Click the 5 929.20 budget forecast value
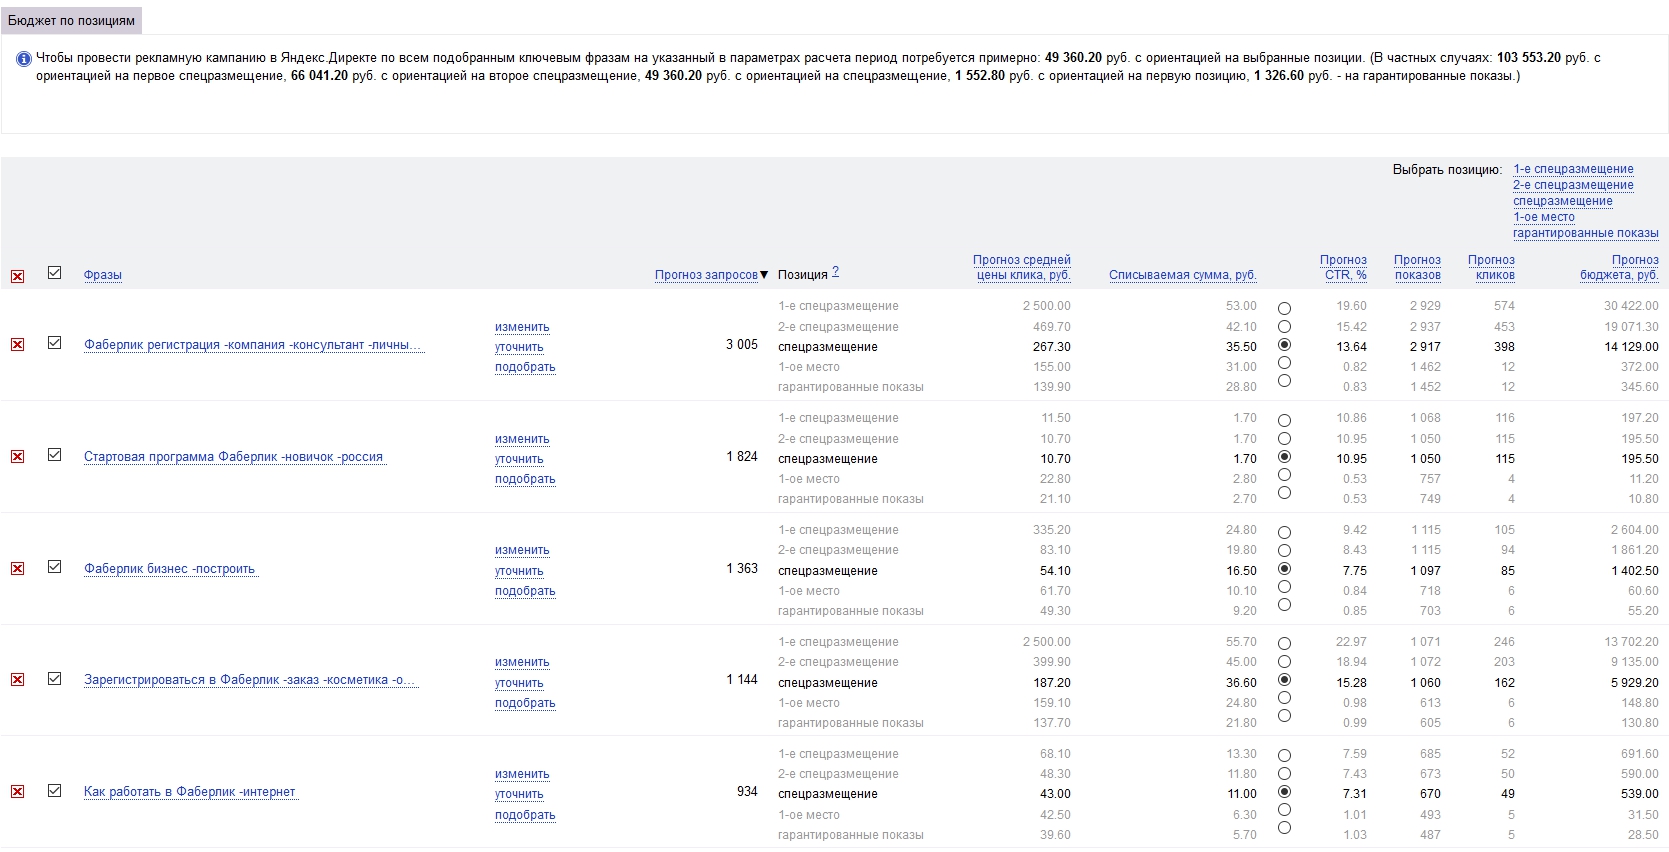 pyautogui.click(x=1634, y=683)
